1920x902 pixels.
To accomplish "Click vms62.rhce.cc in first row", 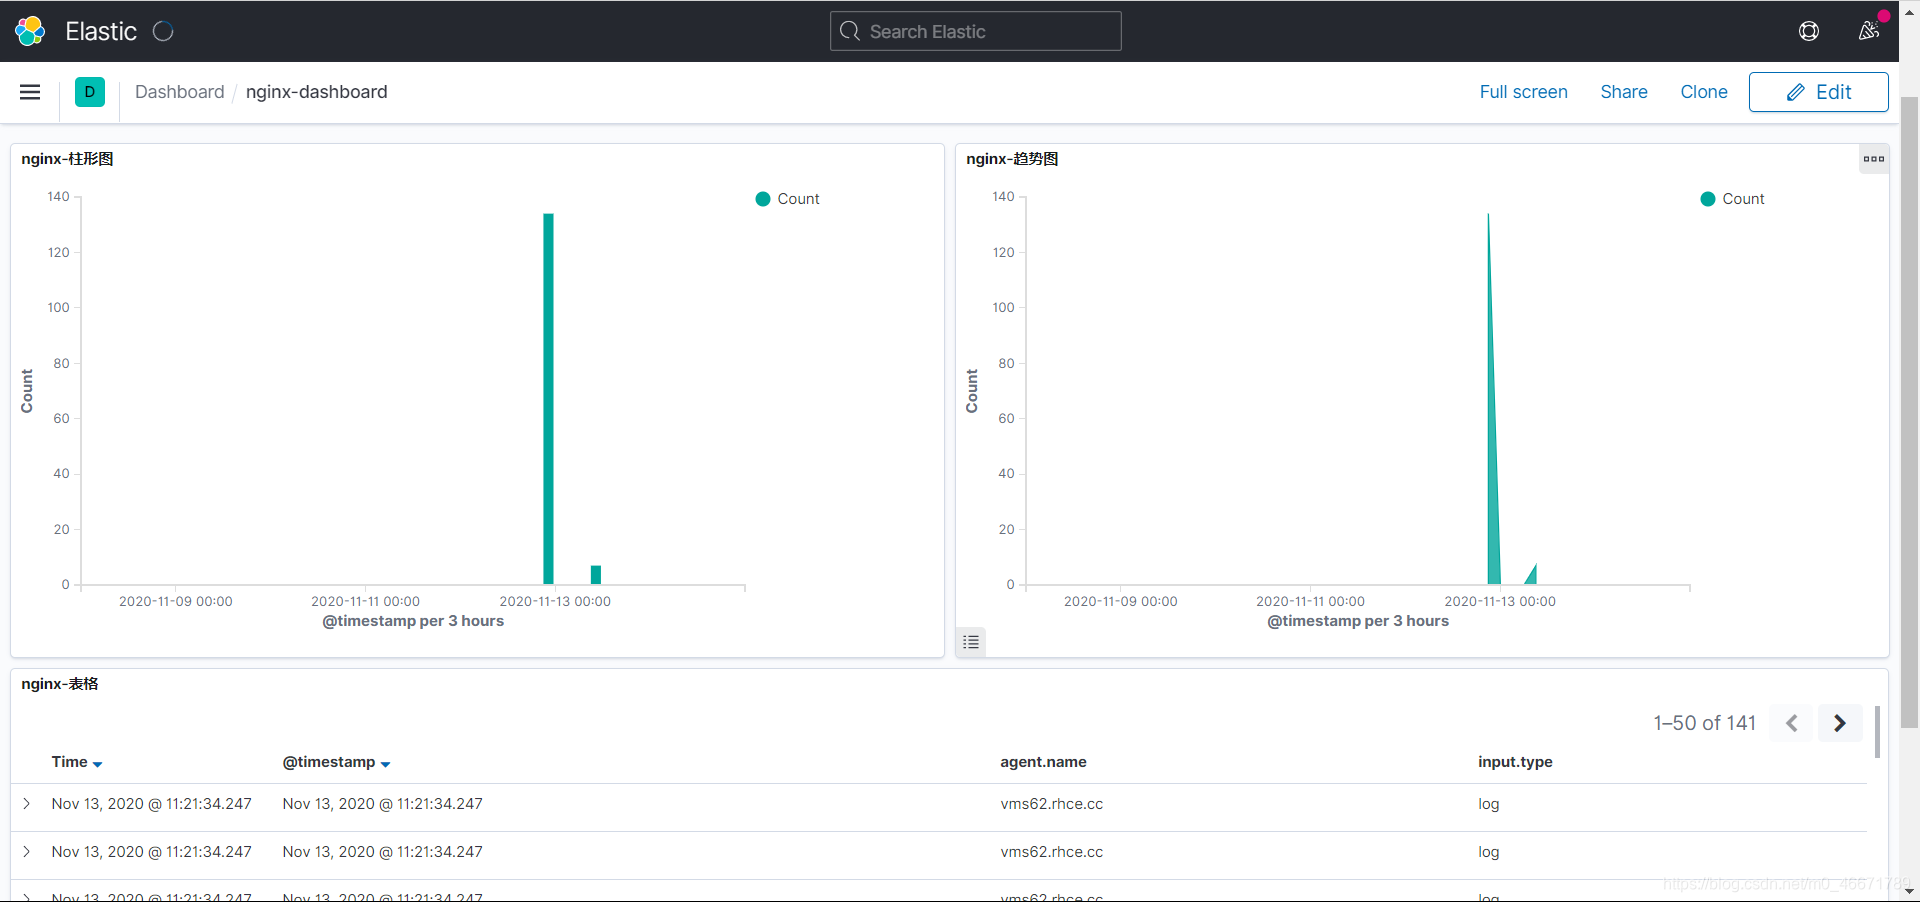I will [x=1051, y=804].
